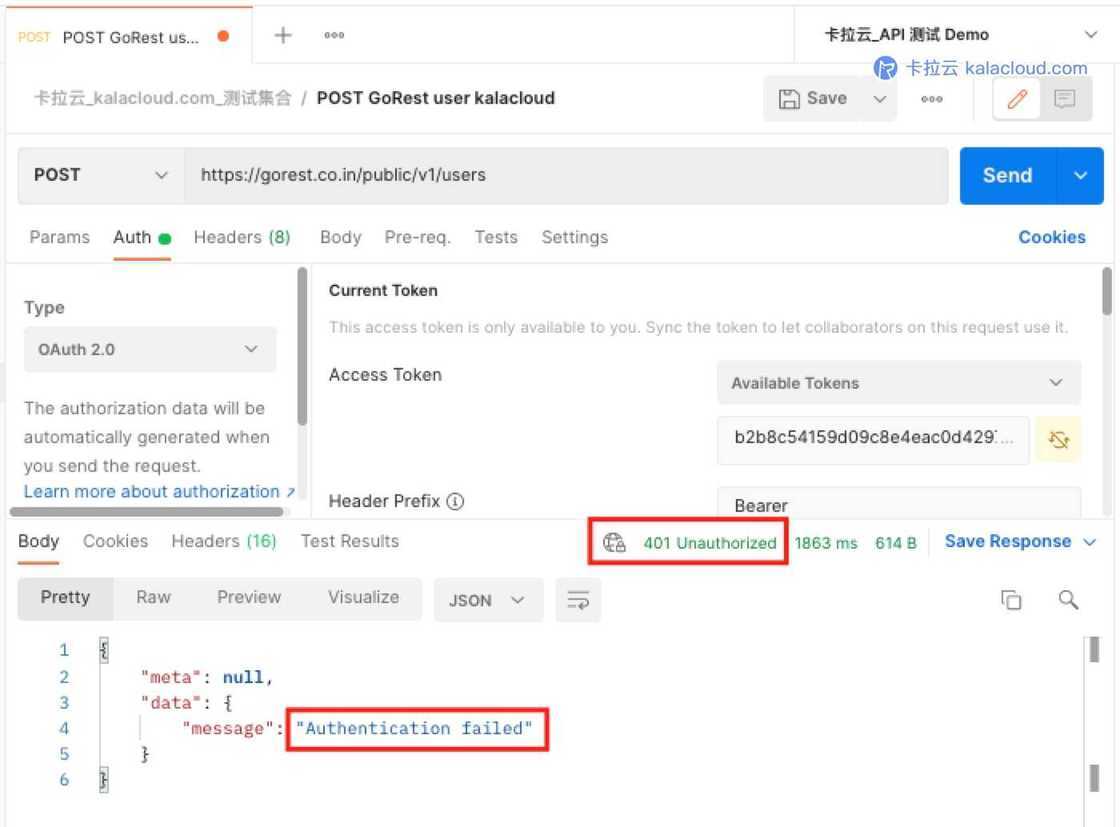Viewport: 1120px width, 827px height.
Task: Click the access token value field
Action: click(873, 439)
